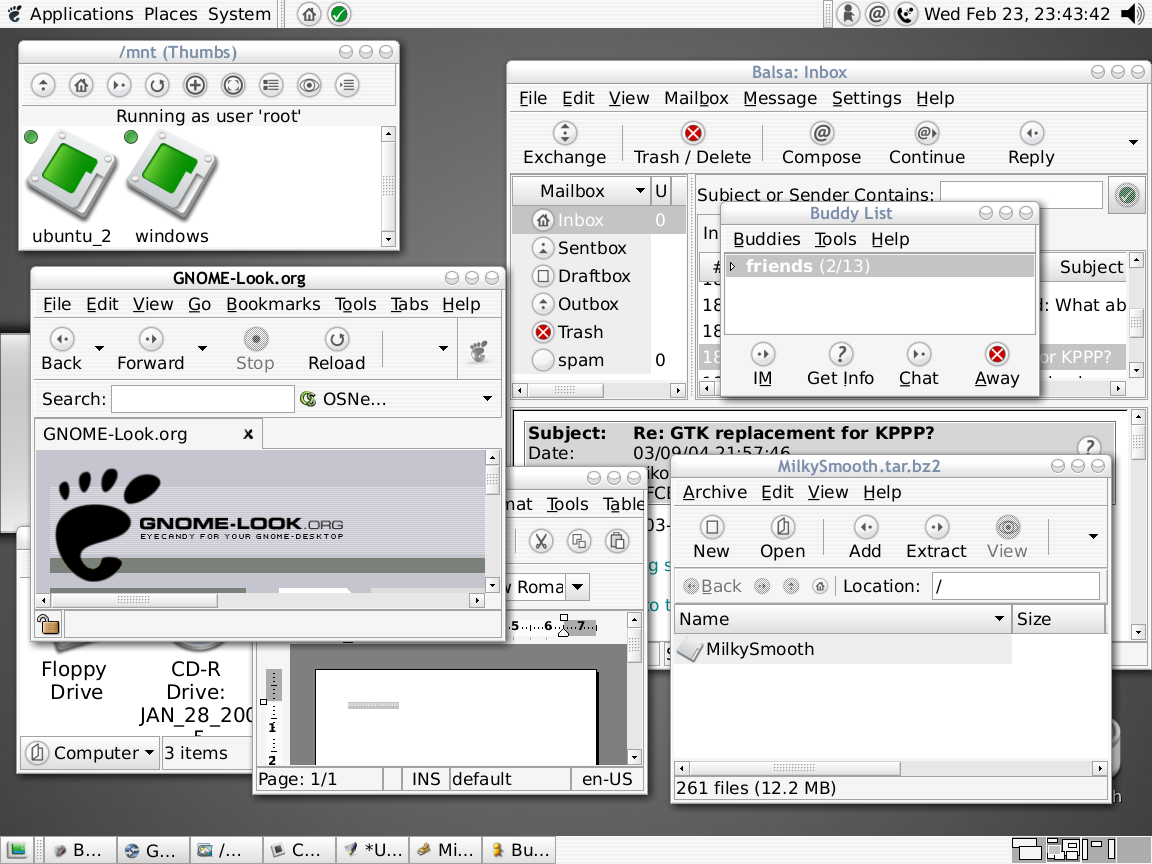Select MilkySmooth folder in archive list
This screenshot has height=864, width=1152.
tap(843, 649)
